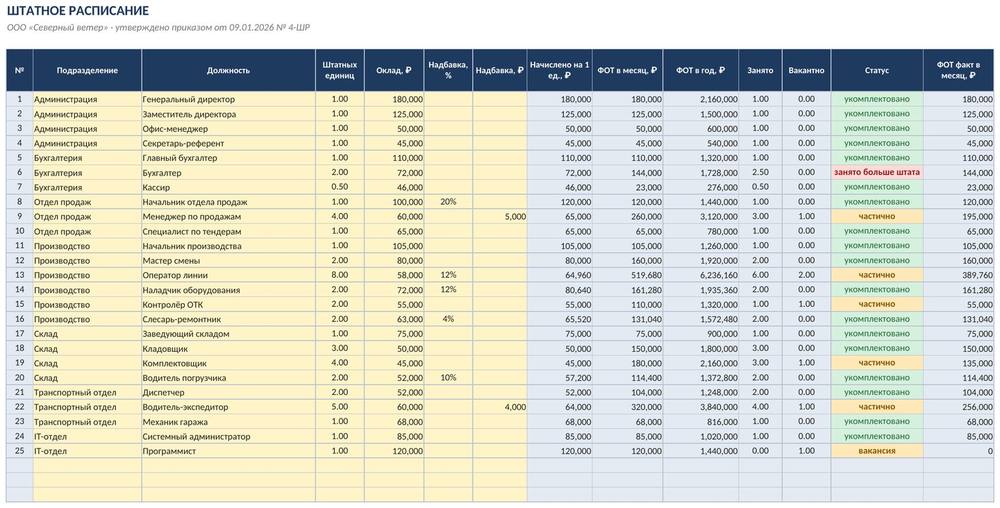
Task: Select the 'Транспортный отдел' cell in row 23
Action: (x=87, y=422)
